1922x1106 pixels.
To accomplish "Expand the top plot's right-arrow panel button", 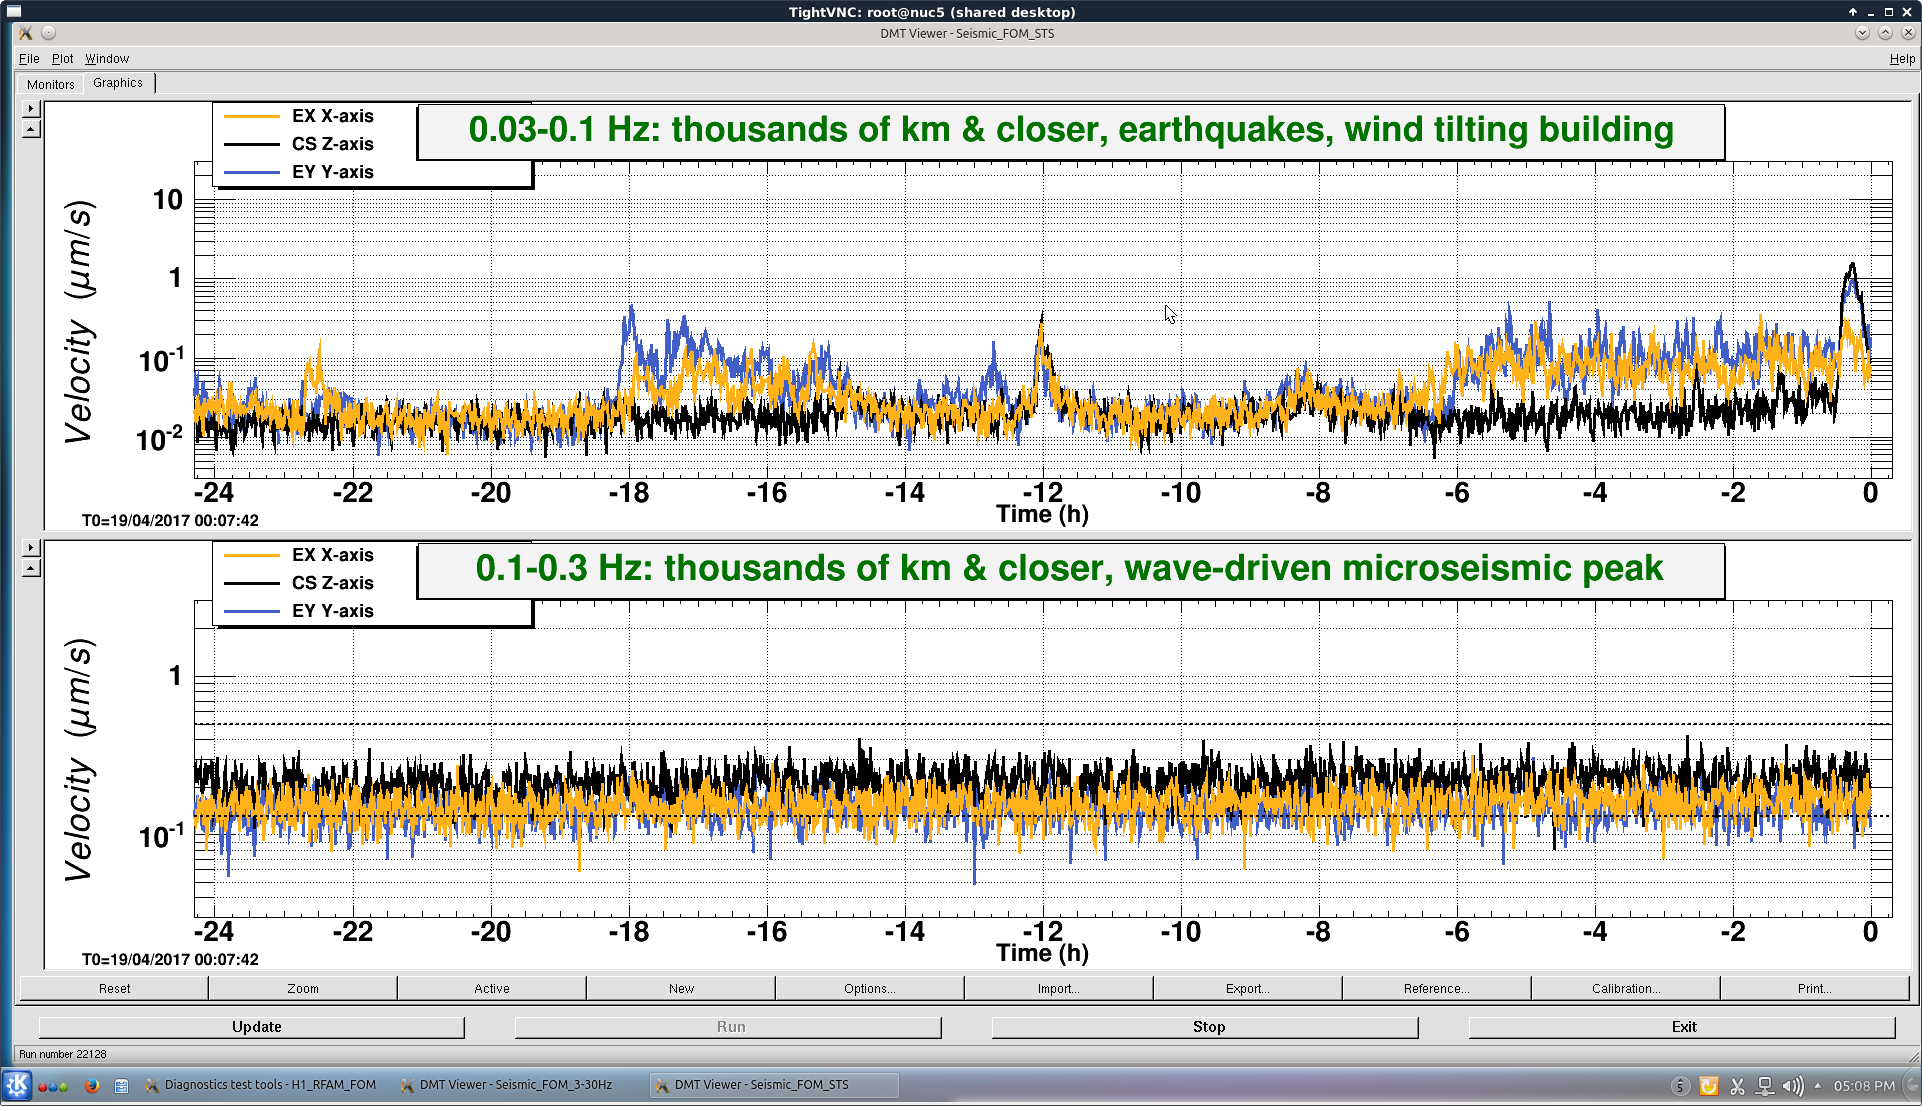I will (x=31, y=108).
